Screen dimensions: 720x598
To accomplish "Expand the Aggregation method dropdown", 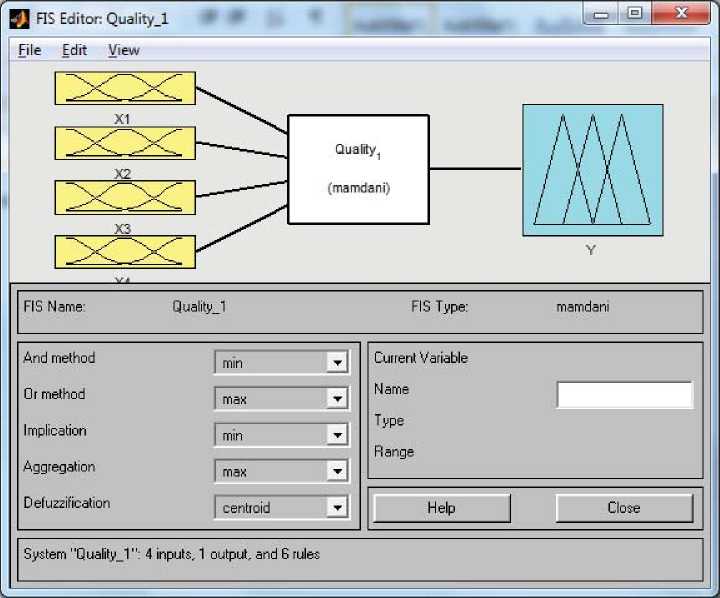I will click(x=281, y=471).
